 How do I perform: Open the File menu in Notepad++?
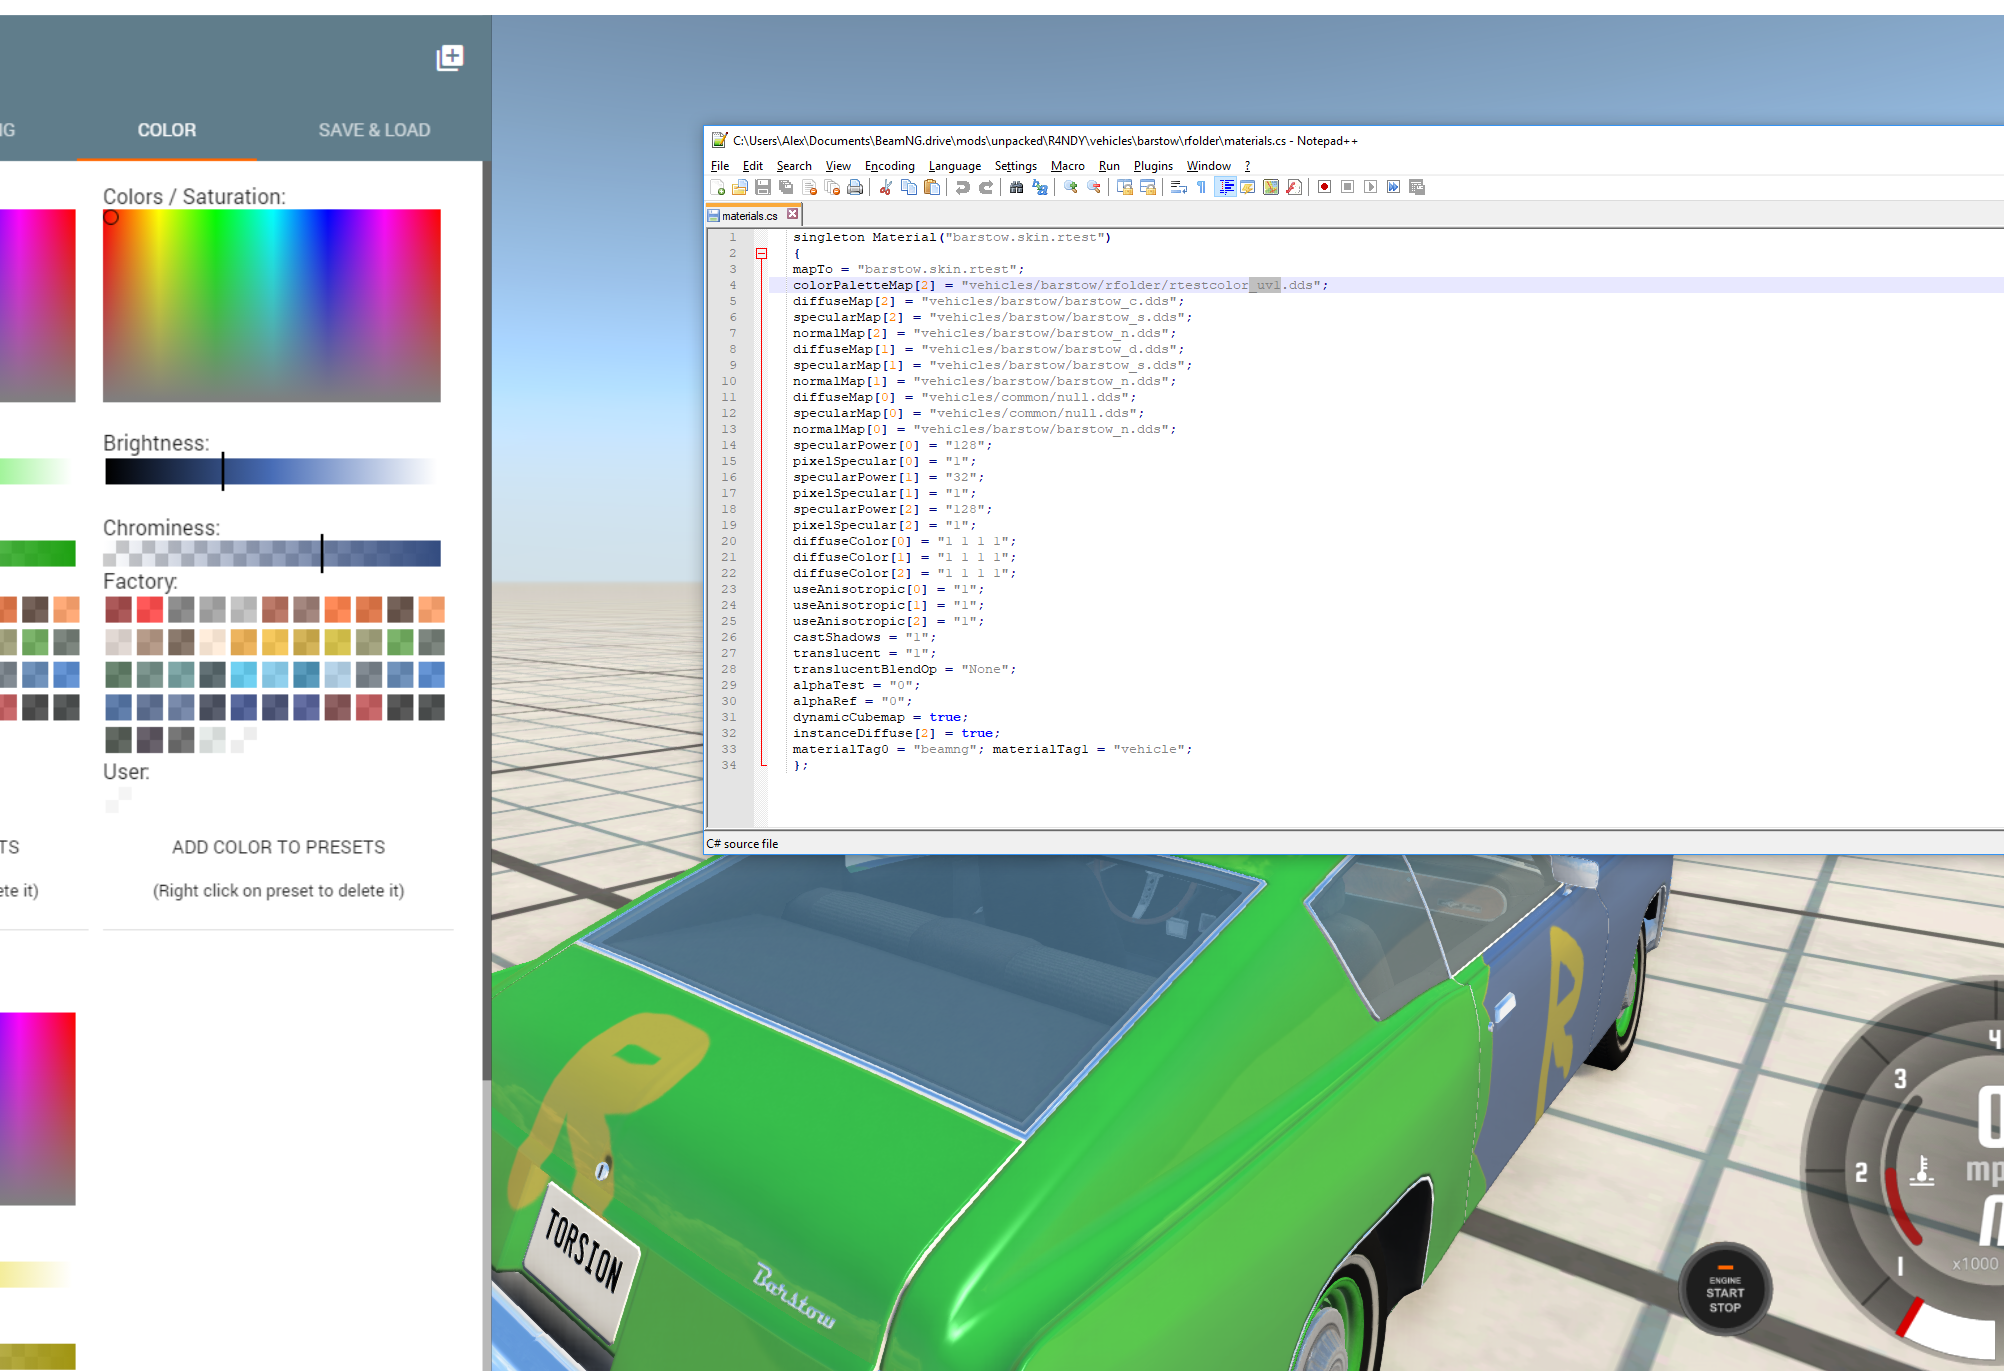point(720,166)
